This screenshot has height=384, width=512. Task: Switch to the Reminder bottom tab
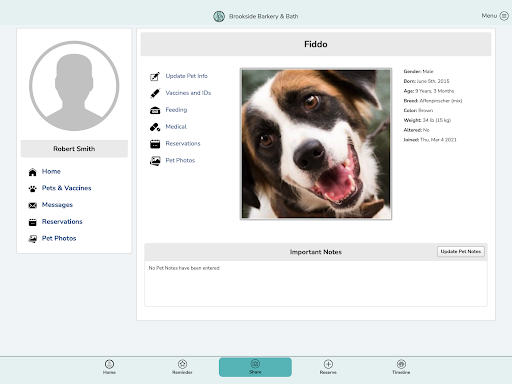pos(182,367)
